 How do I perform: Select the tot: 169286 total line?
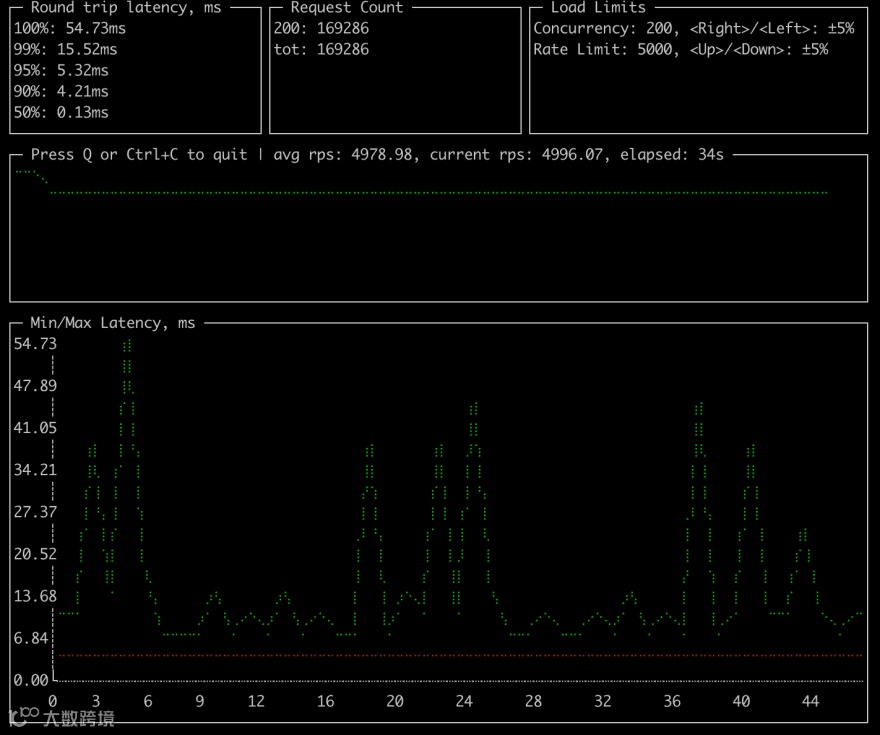[321, 49]
